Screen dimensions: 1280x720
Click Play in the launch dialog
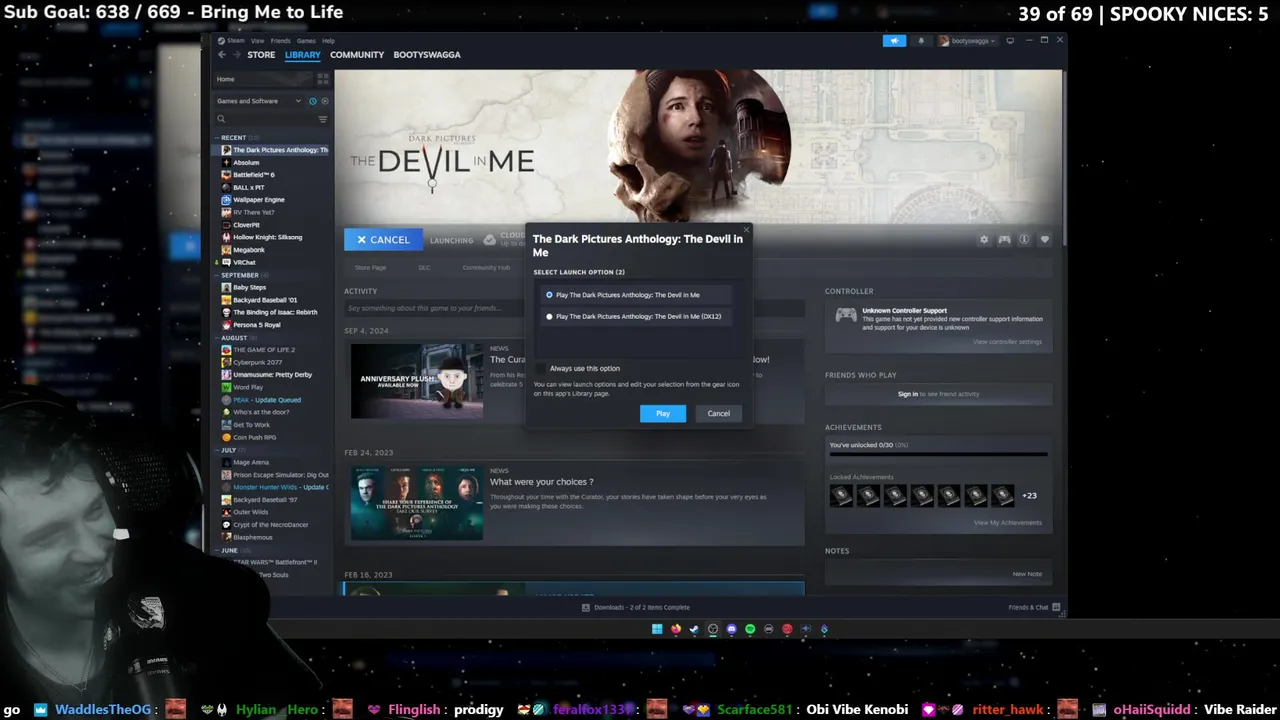pos(663,413)
